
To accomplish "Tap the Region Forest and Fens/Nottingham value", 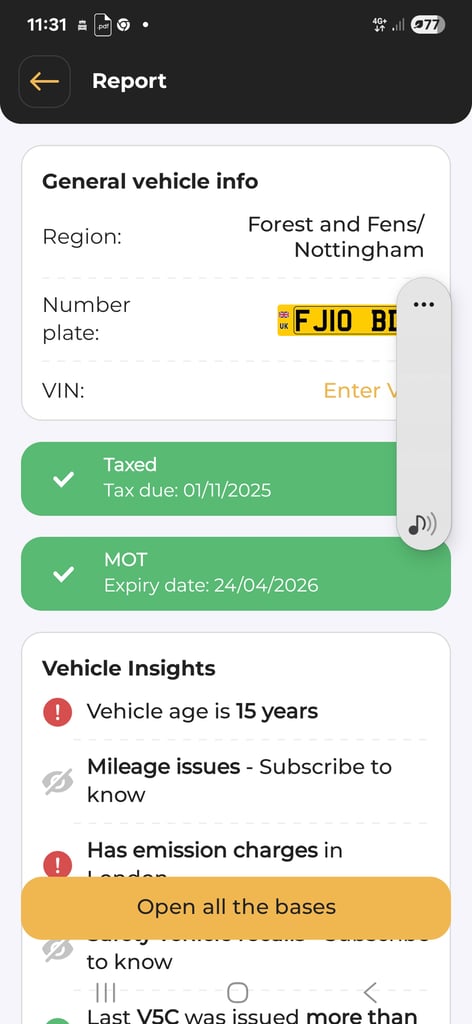I will click(336, 237).
